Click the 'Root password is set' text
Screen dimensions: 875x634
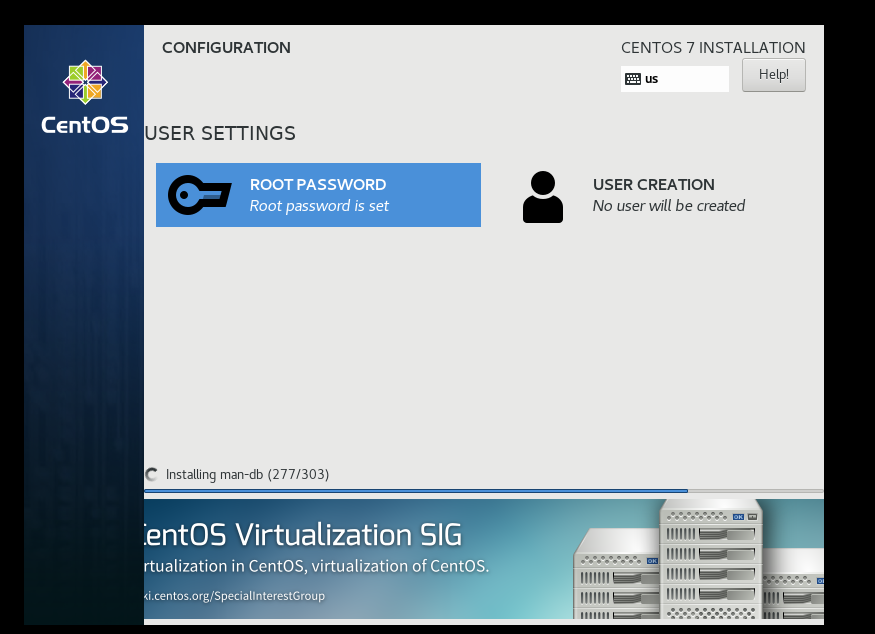tap(319, 206)
